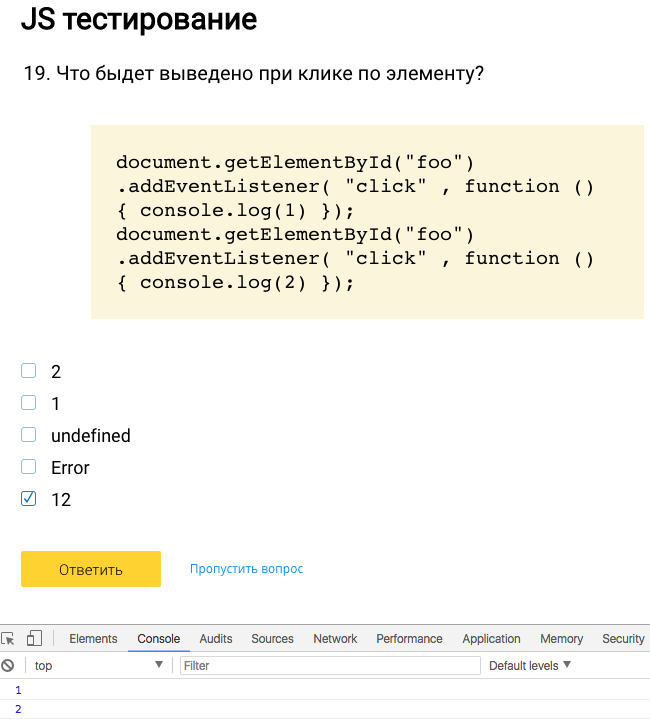This screenshot has width=650, height=725.
Task: Switch to the Elements tab
Action: [x=93, y=639]
